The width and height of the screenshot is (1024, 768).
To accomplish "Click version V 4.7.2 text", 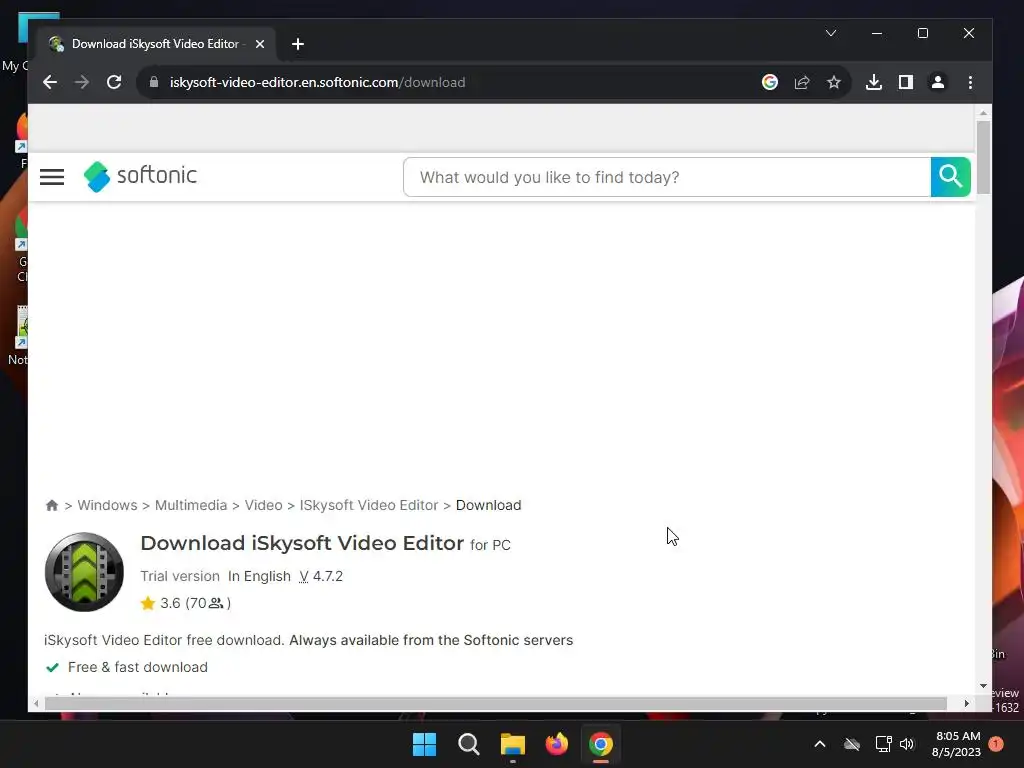I will (x=321, y=576).
